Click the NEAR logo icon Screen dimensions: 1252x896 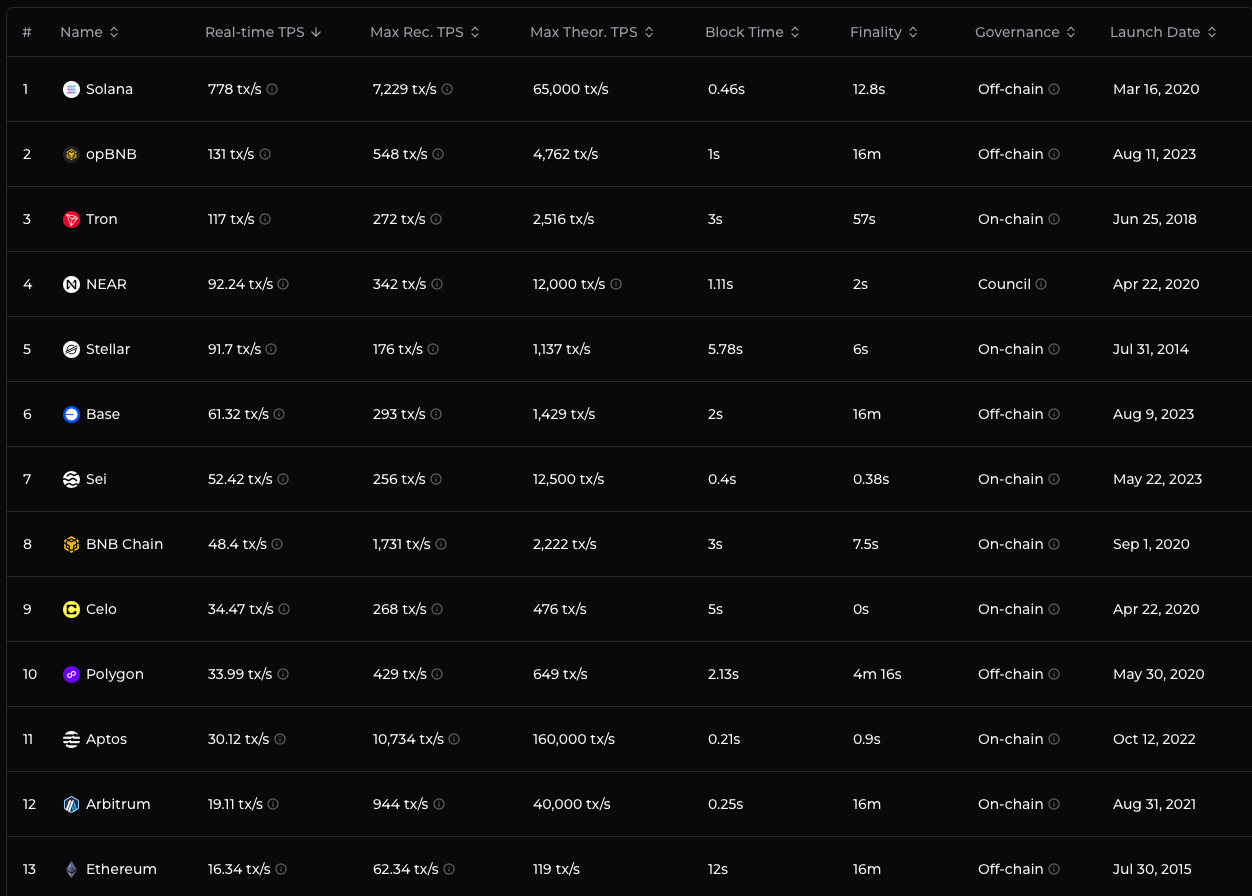[x=71, y=284]
